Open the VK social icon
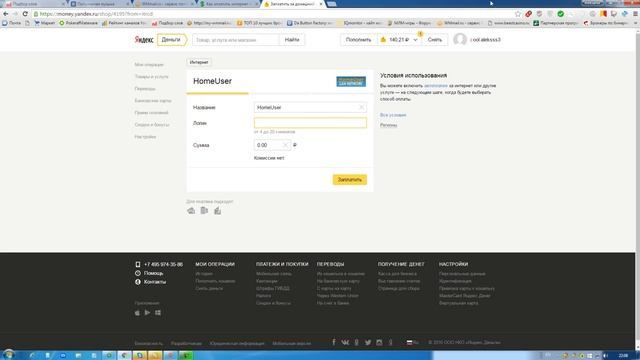 point(345,342)
